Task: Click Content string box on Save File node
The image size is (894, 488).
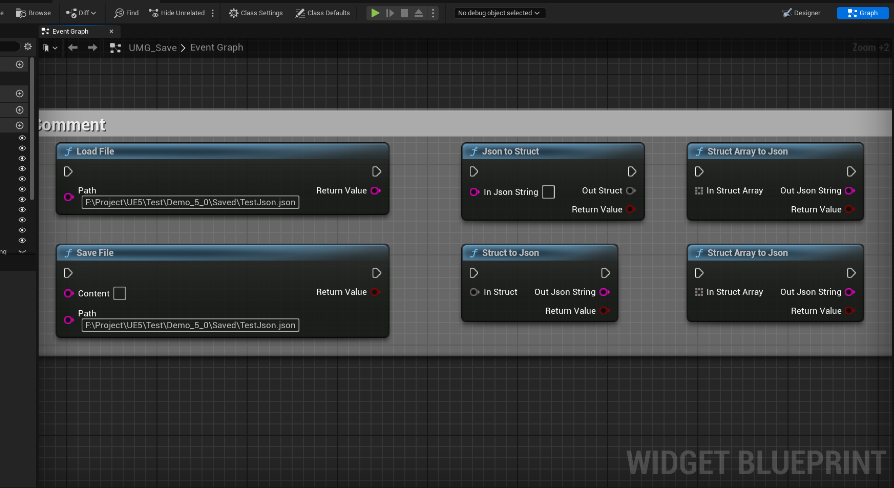Action: pyautogui.click(x=119, y=293)
